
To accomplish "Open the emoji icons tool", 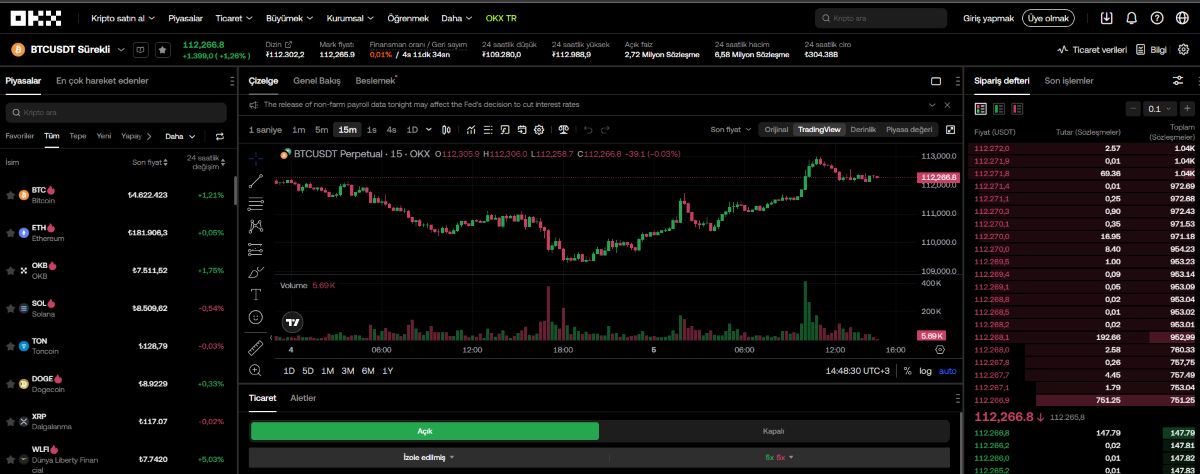I will click(x=256, y=317).
